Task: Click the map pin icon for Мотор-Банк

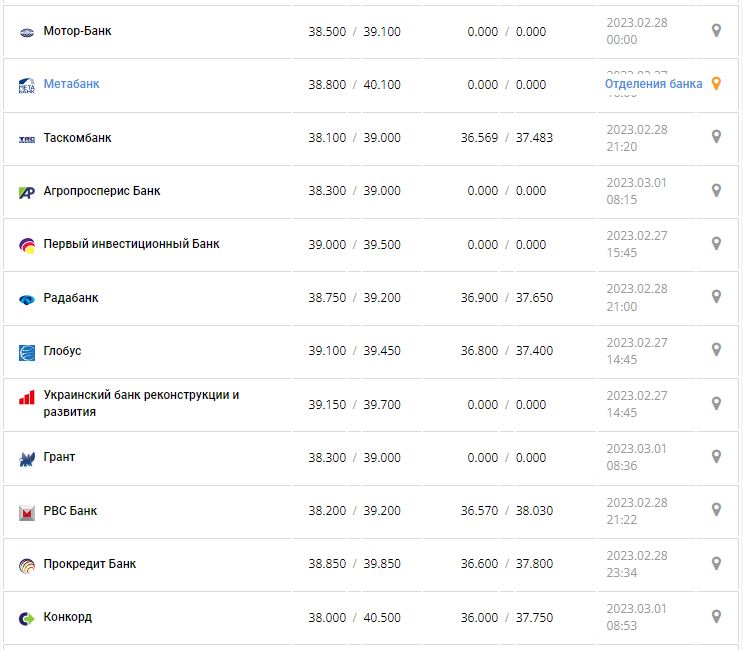Action: [x=716, y=31]
